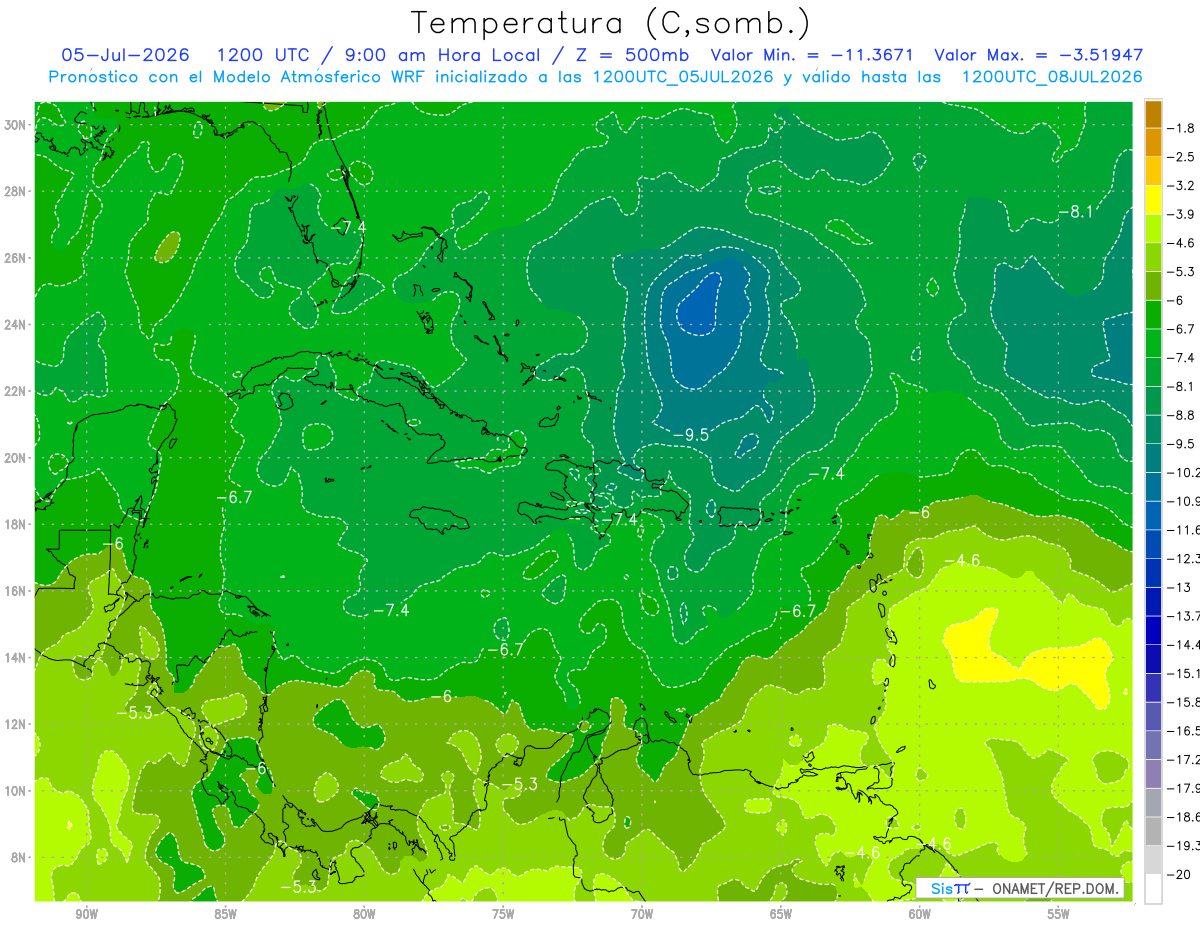Select the date text "05-Jul-2026"
The width and height of the screenshot is (1200, 927).
click(126, 55)
